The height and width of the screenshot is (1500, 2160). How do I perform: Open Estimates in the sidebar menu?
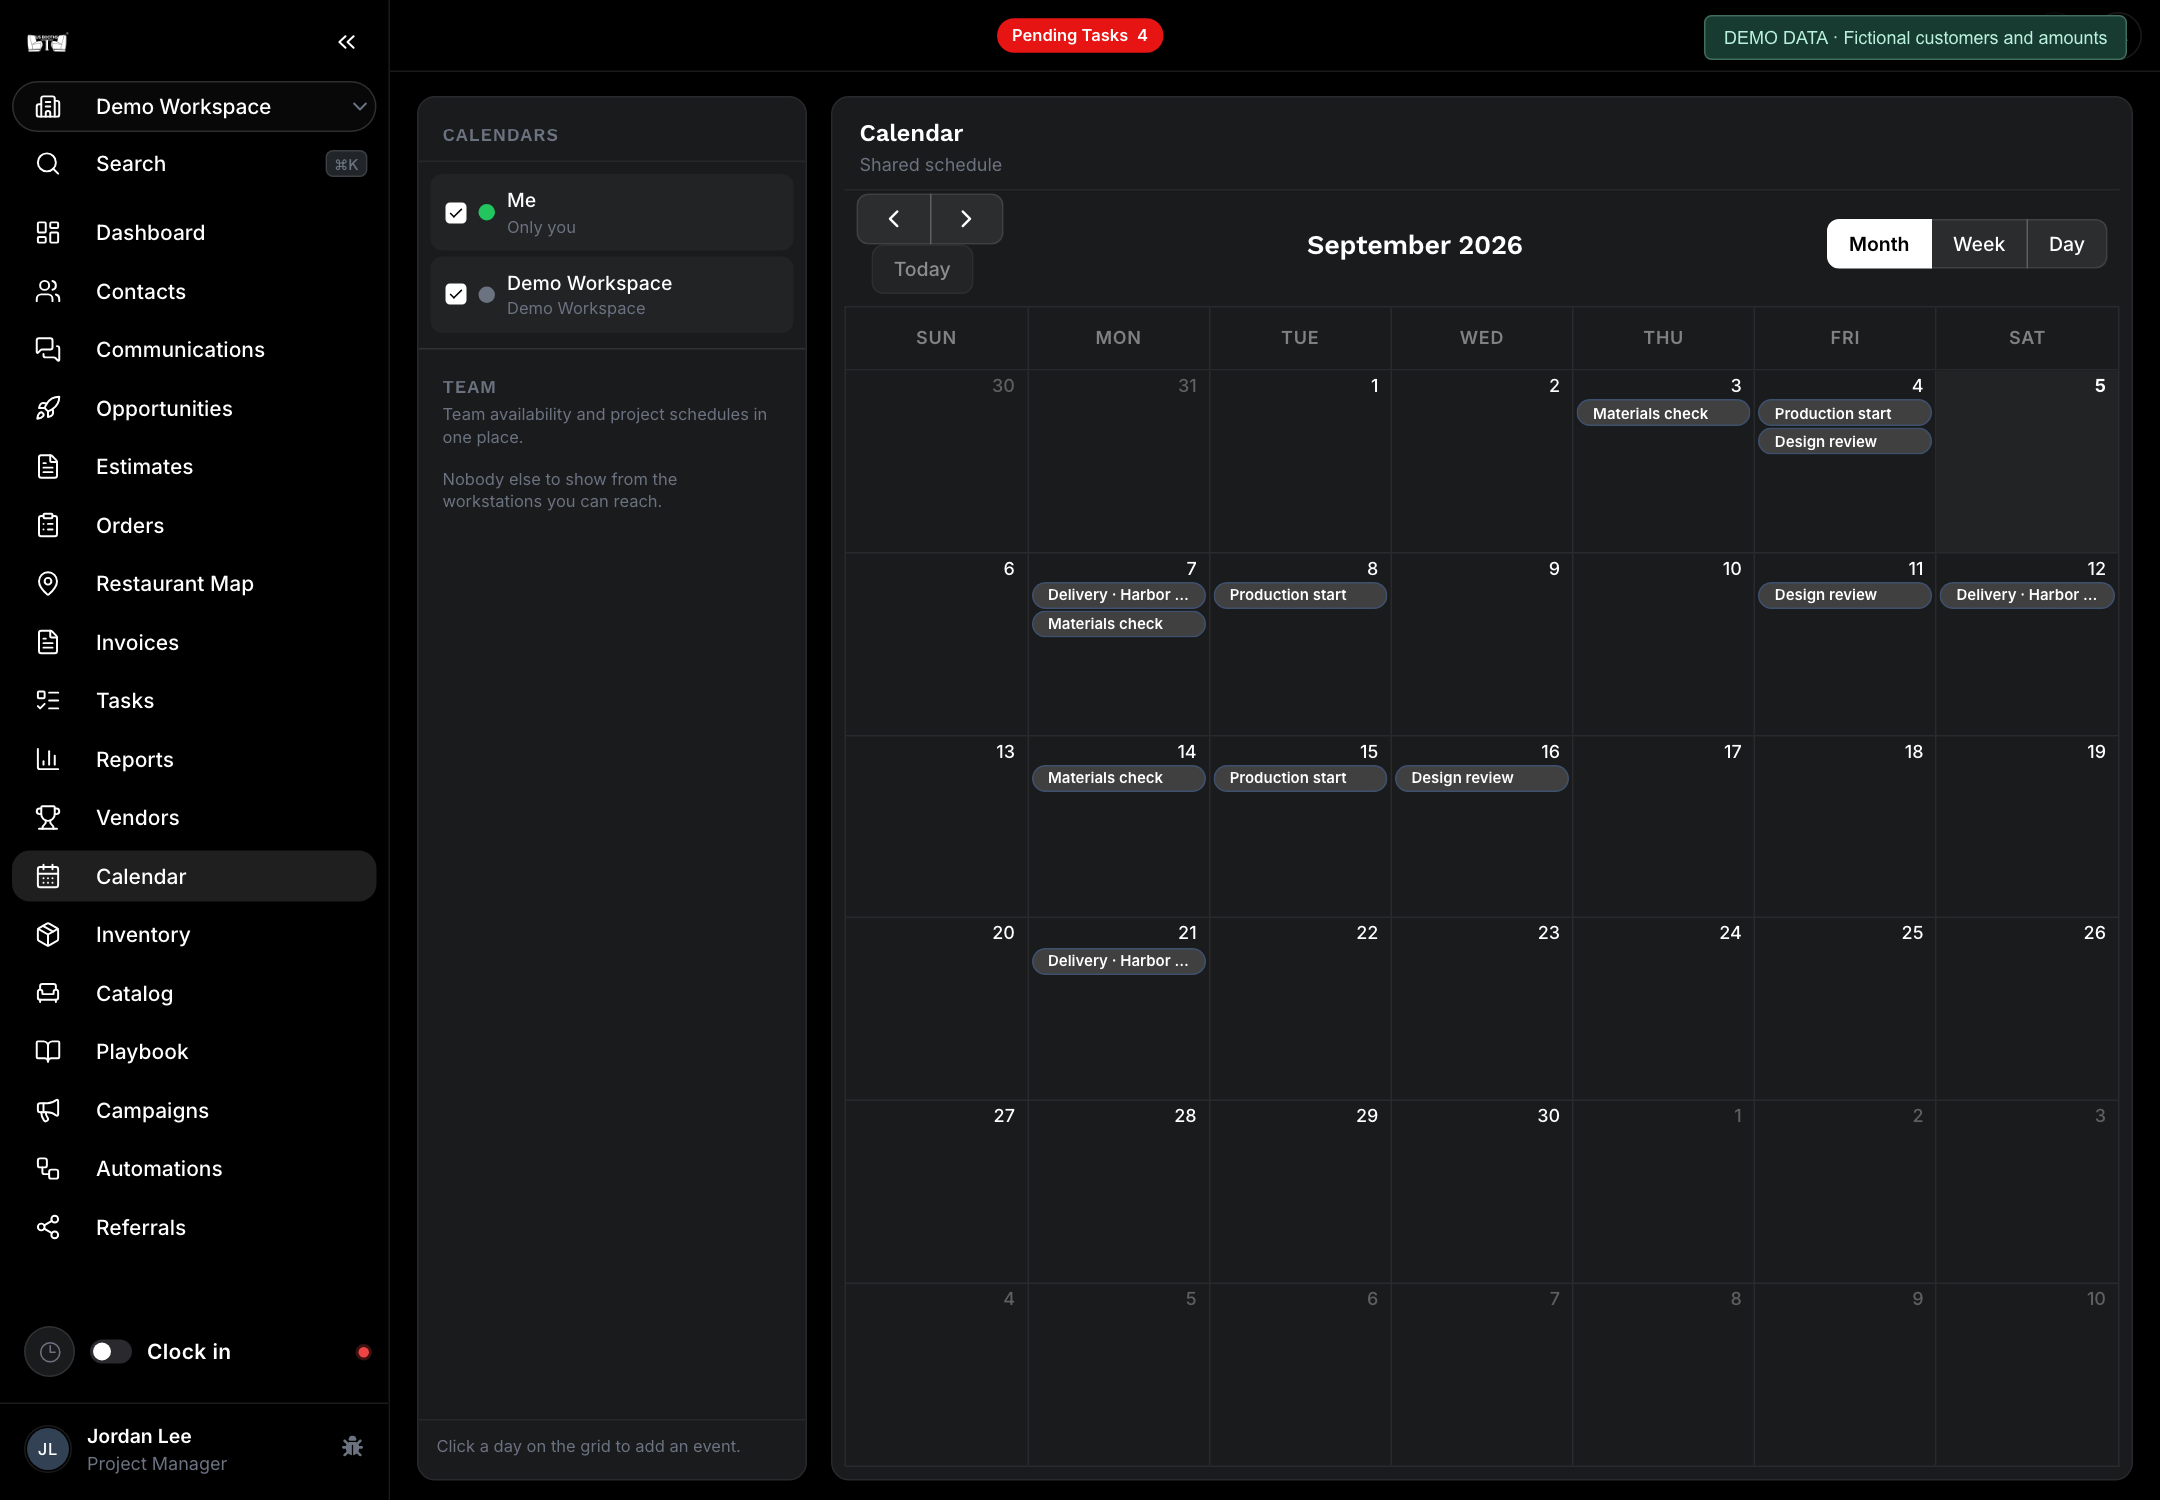194,467
